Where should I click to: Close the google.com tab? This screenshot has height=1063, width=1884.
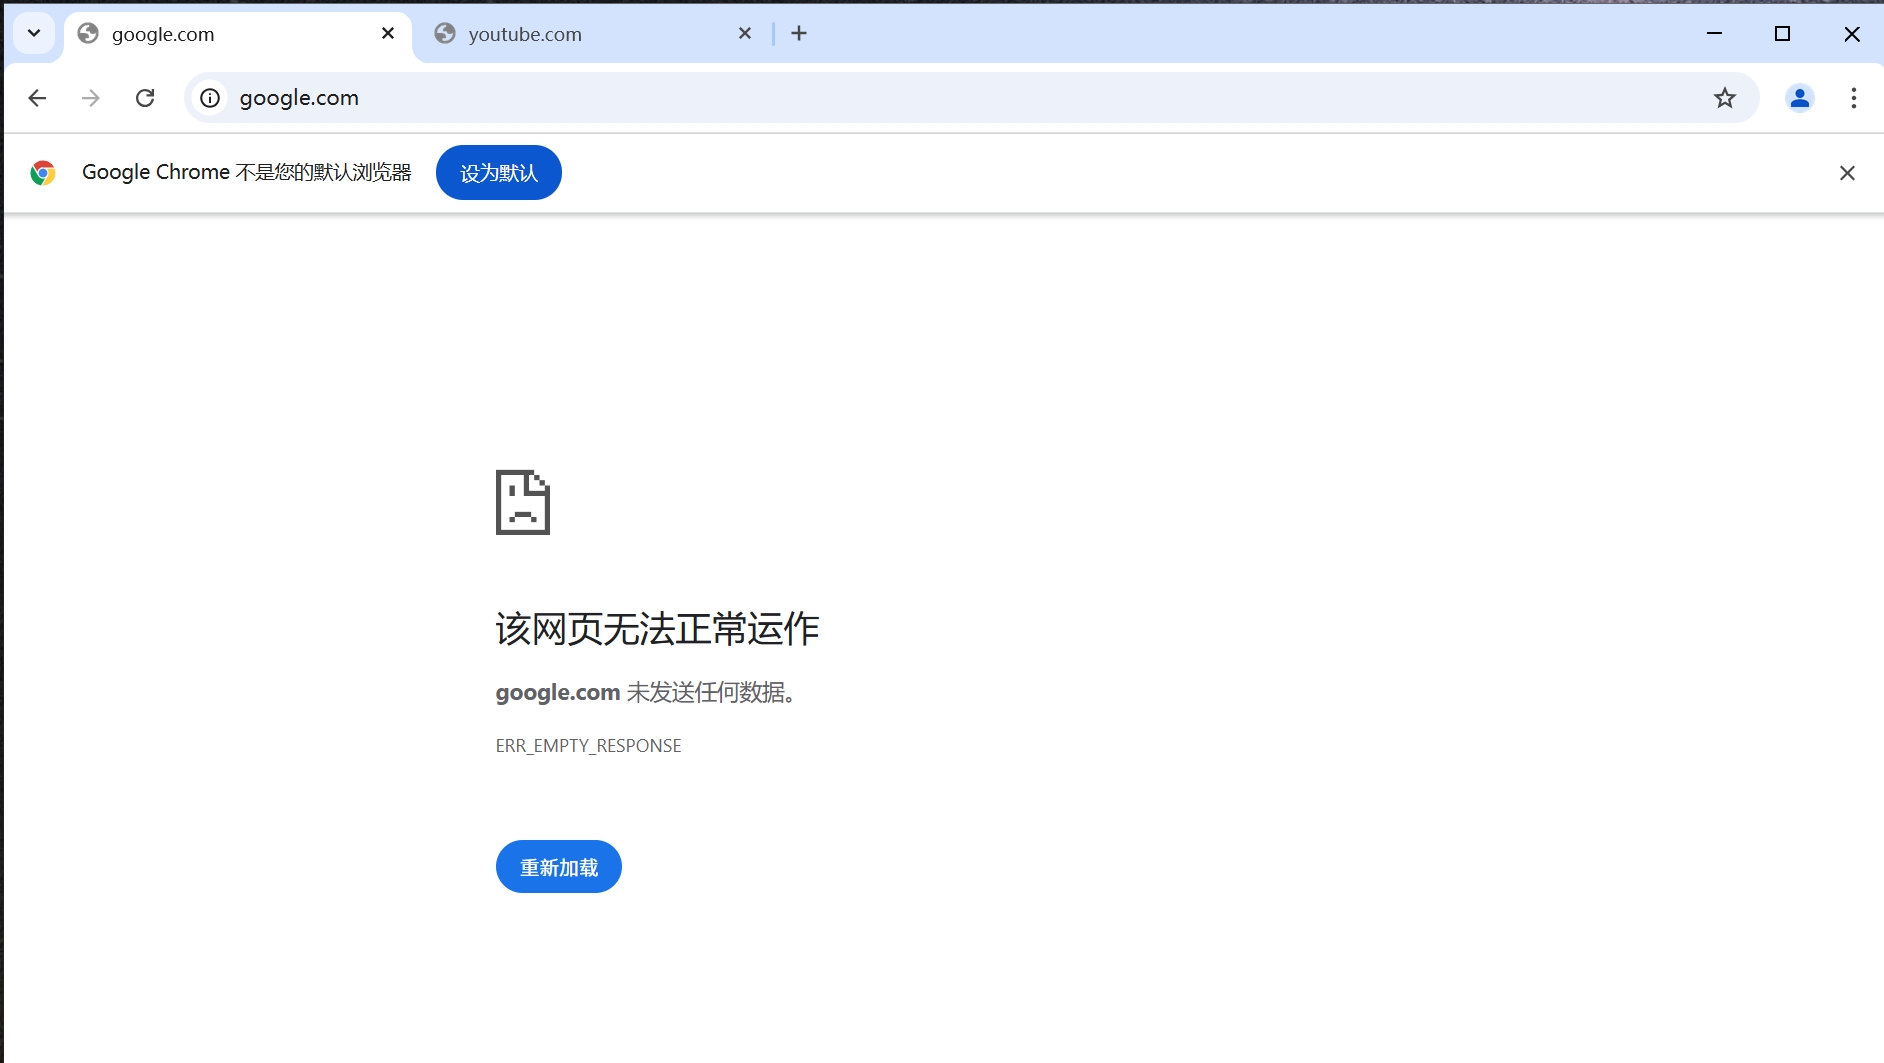pos(388,33)
